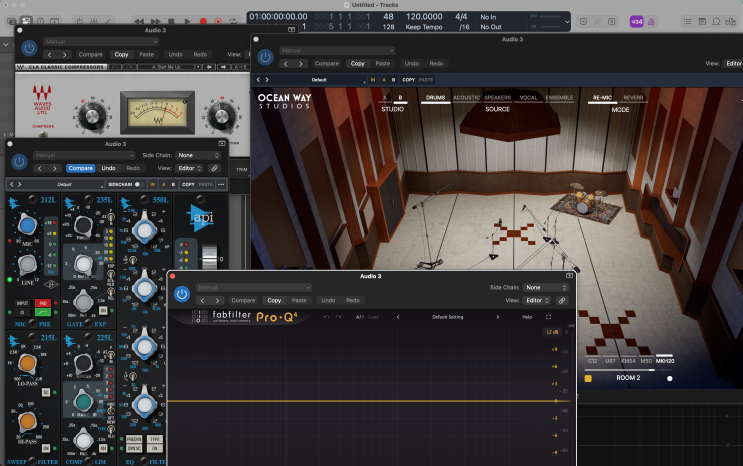This screenshot has width=743, height=466.
Task: Toggle full screen icon in FabFilter Pro-Q
Action: pyautogui.click(x=548, y=317)
